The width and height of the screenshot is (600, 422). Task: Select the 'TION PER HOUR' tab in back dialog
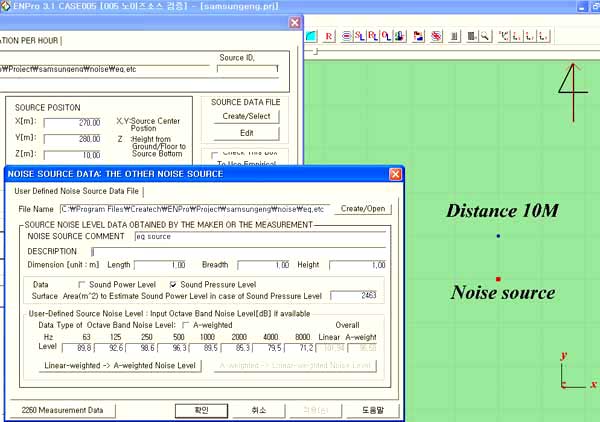click(x=30, y=41)
